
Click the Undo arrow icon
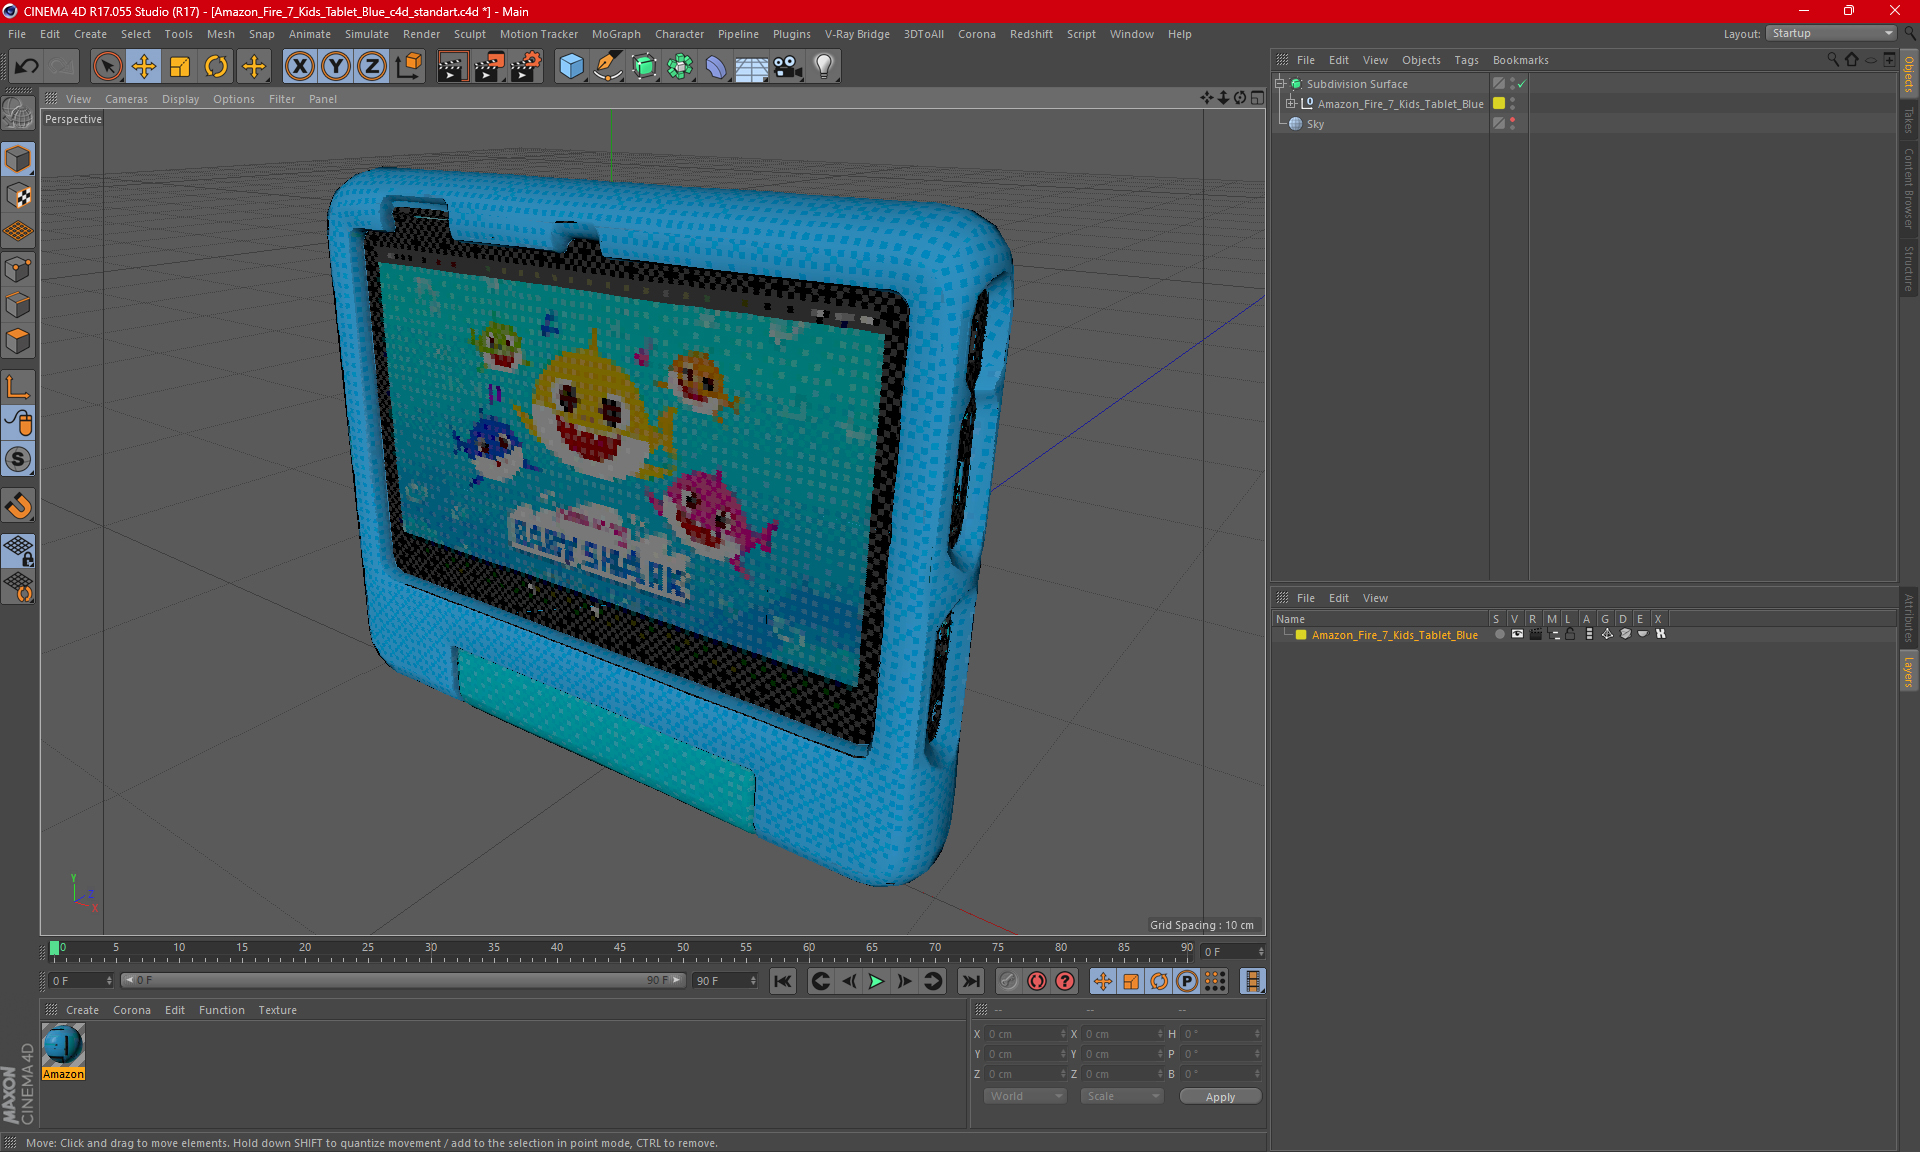click(27, 66)
